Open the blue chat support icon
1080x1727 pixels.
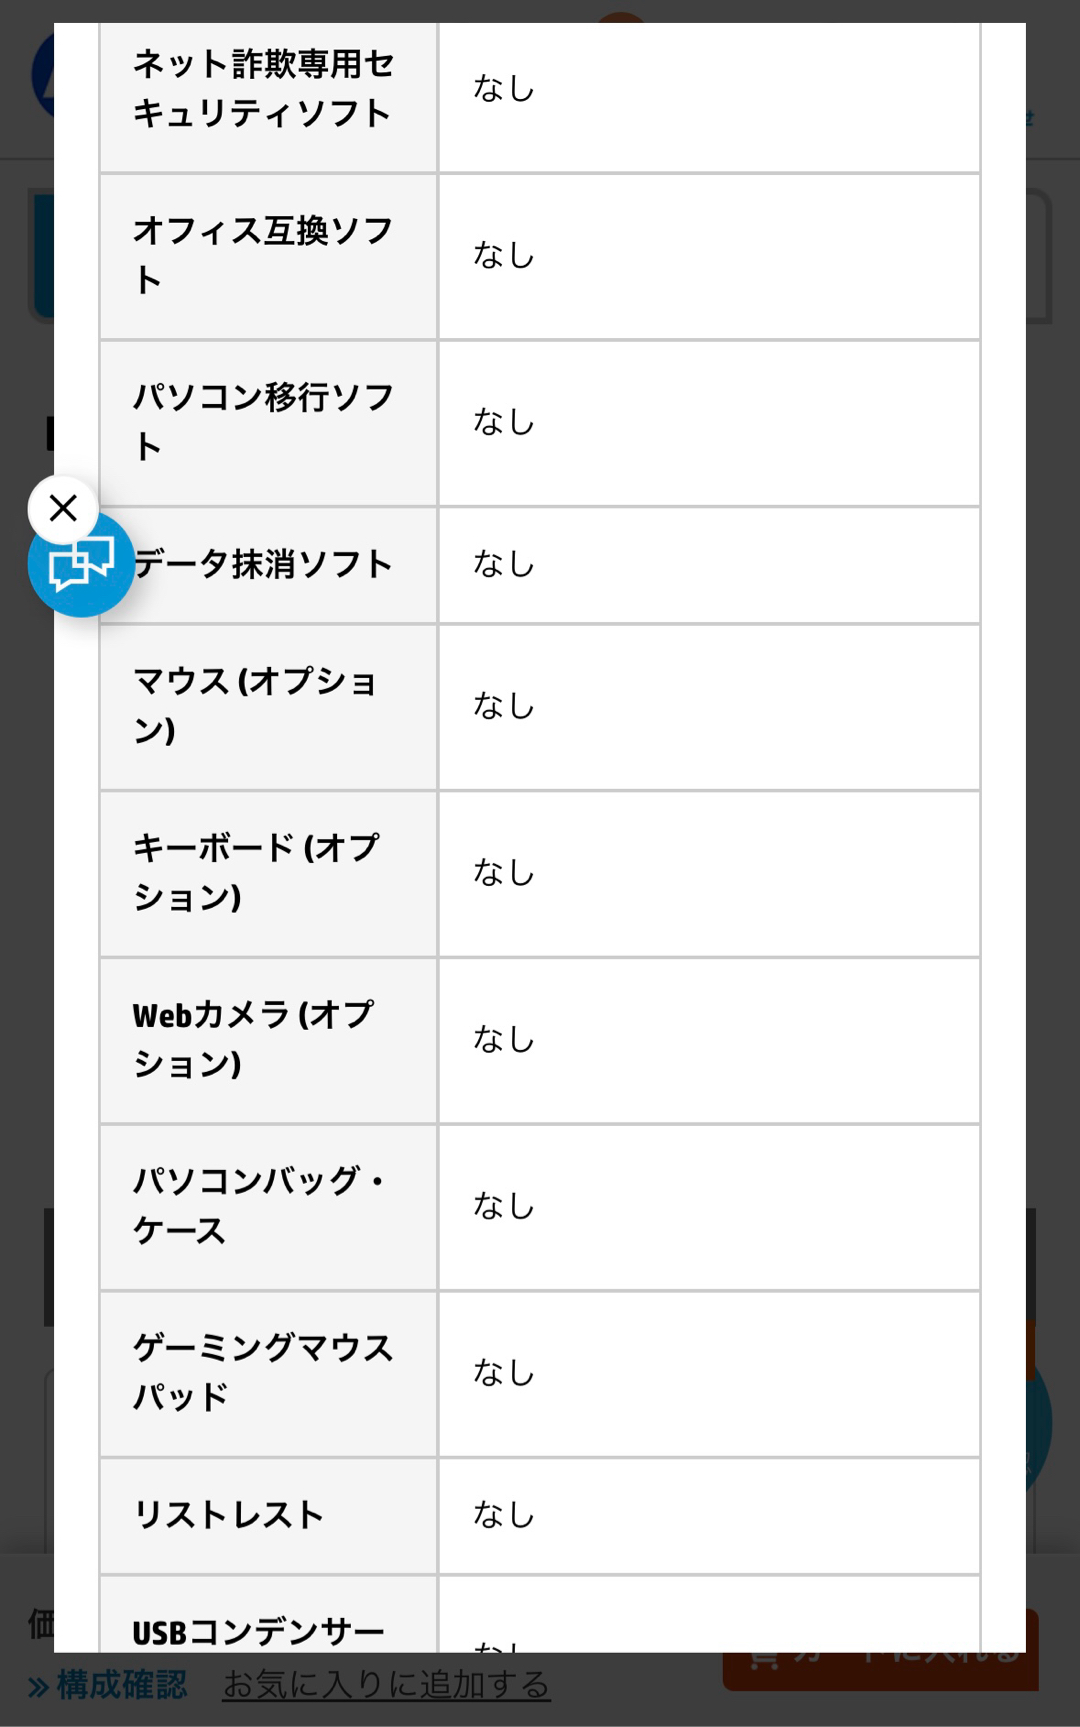click(80, 565)
